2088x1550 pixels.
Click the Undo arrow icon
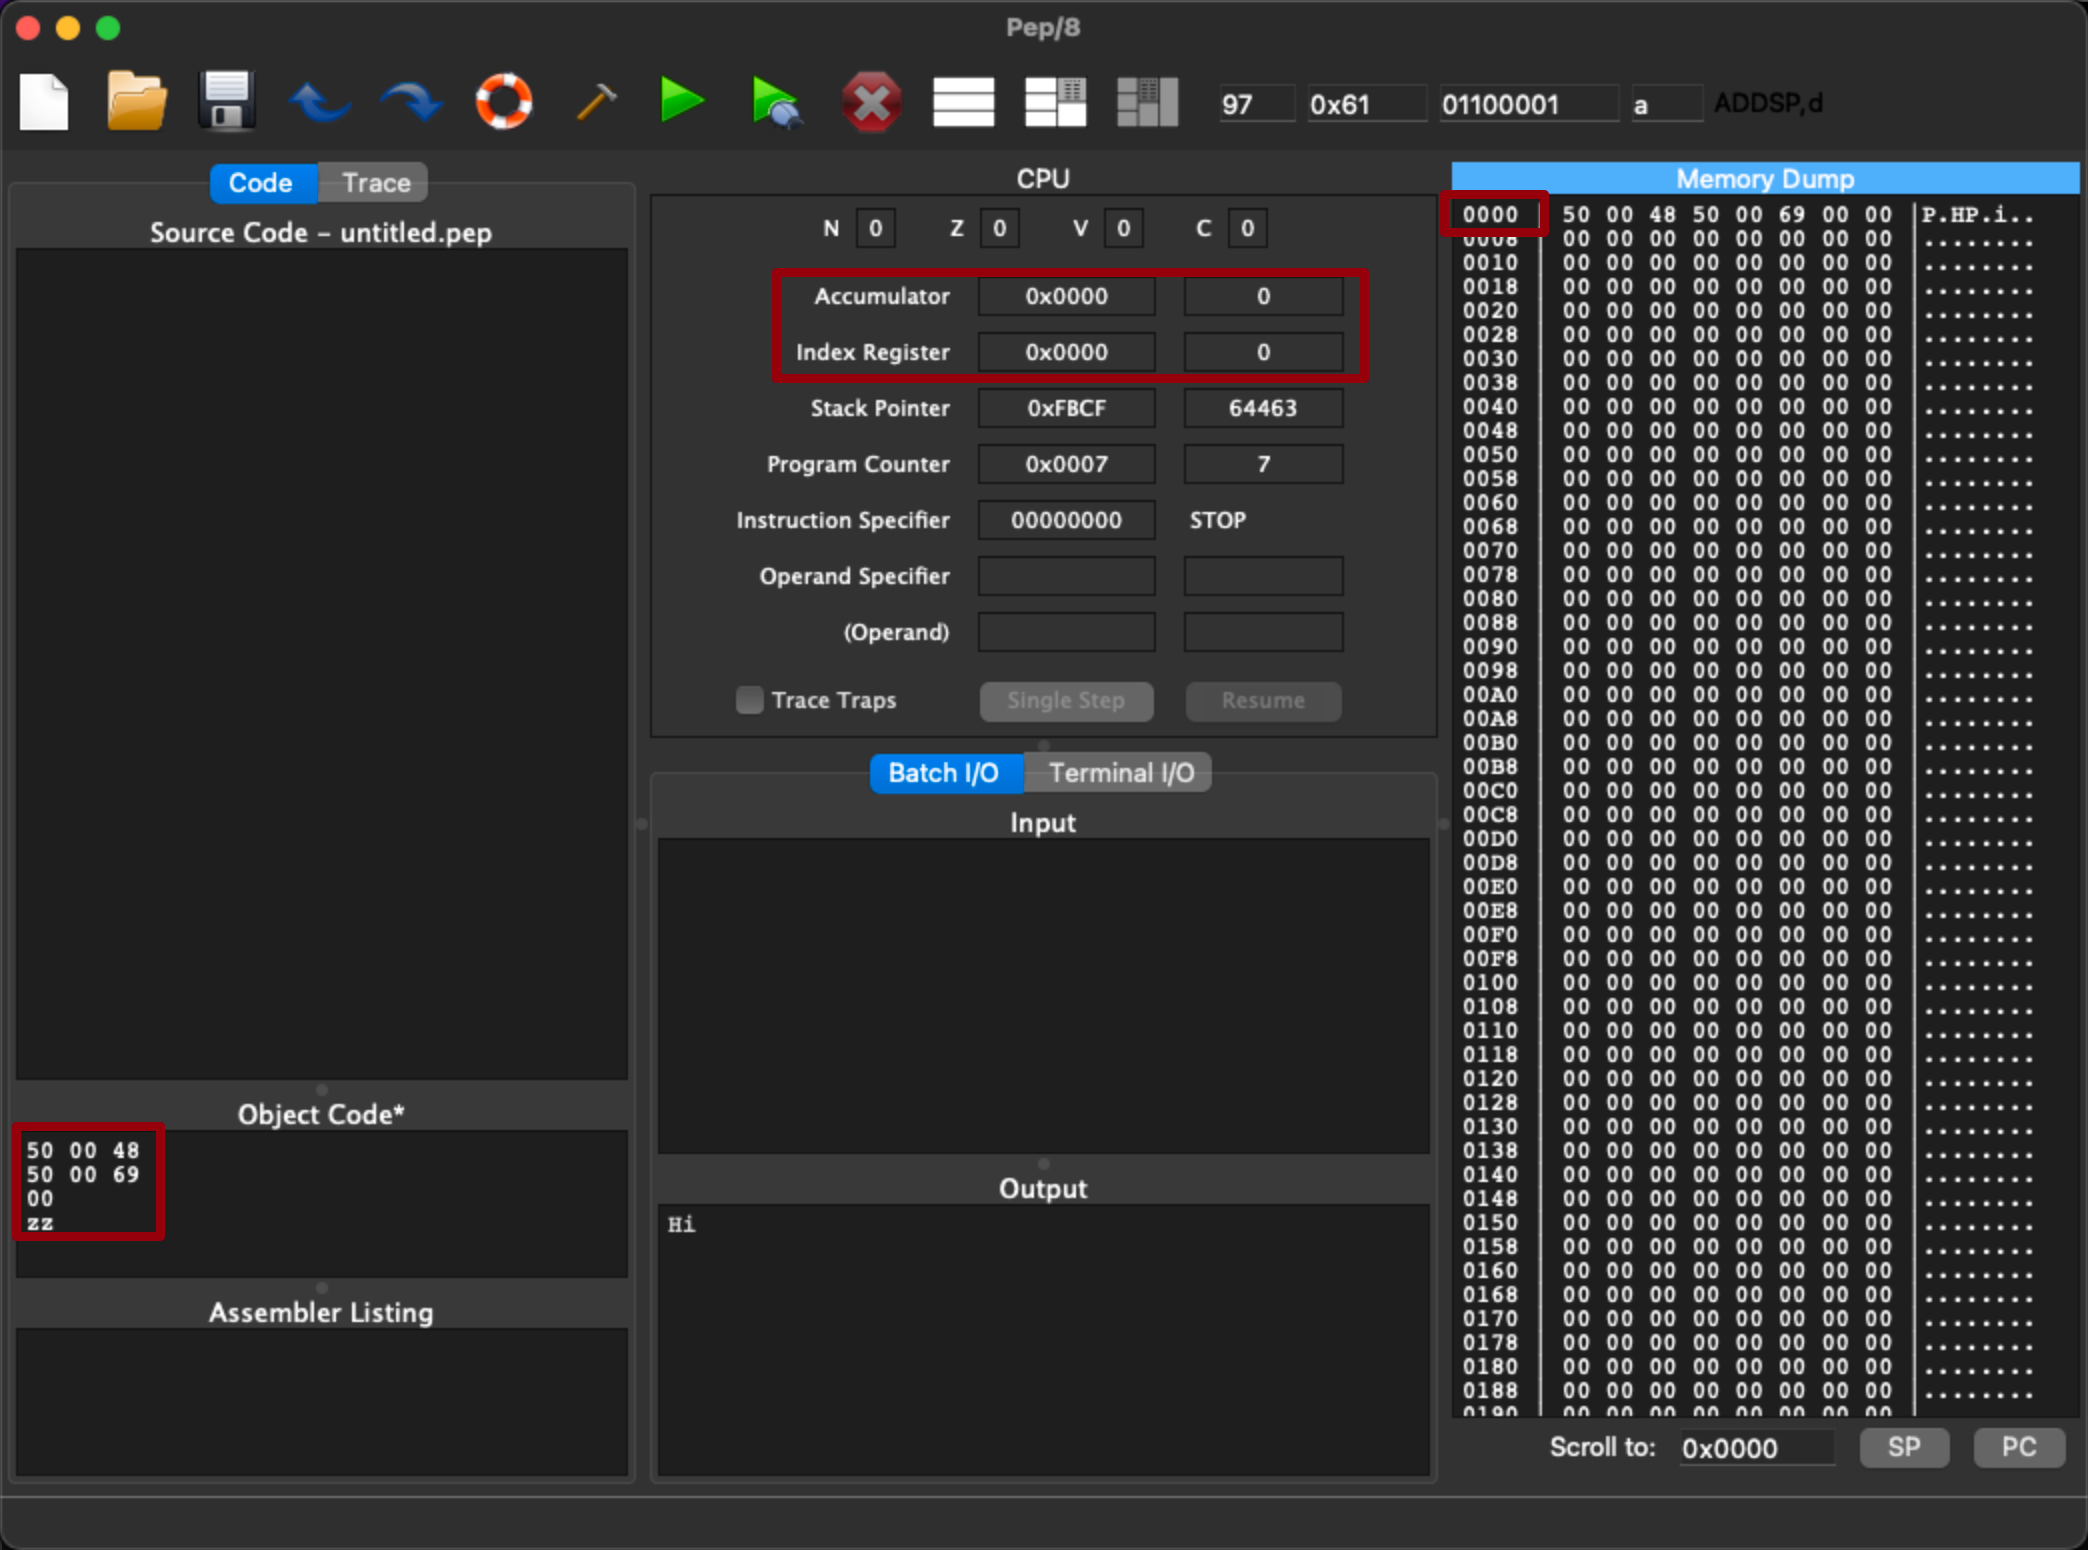(319, 102)
